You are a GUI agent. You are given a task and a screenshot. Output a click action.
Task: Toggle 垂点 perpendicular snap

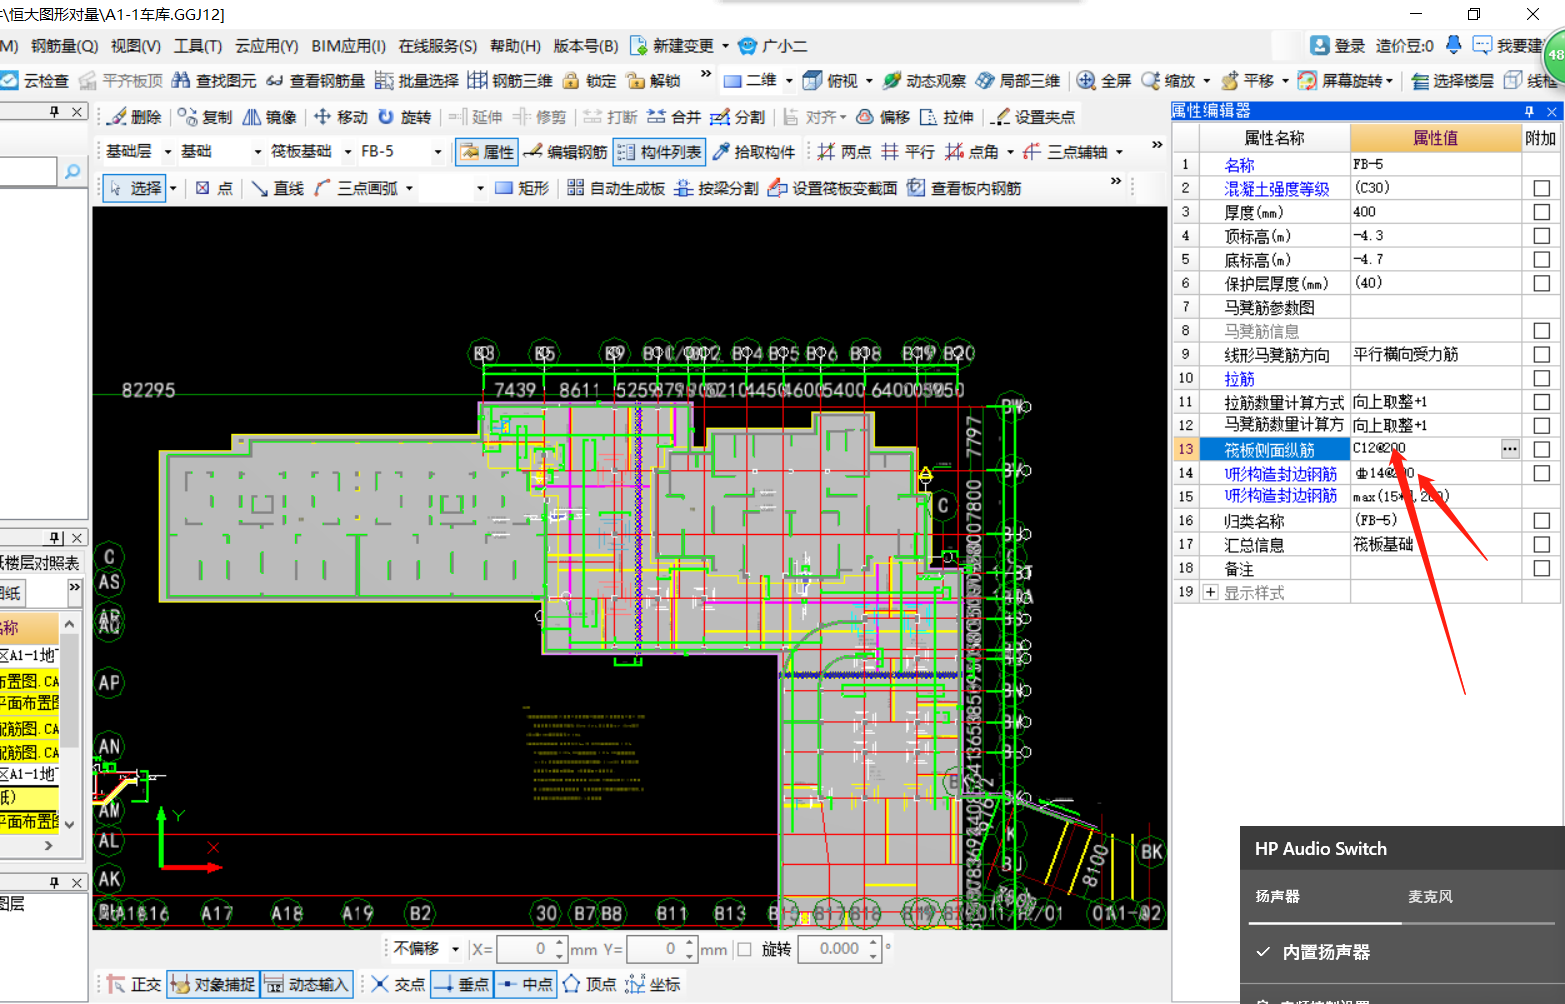pos(461,984)
